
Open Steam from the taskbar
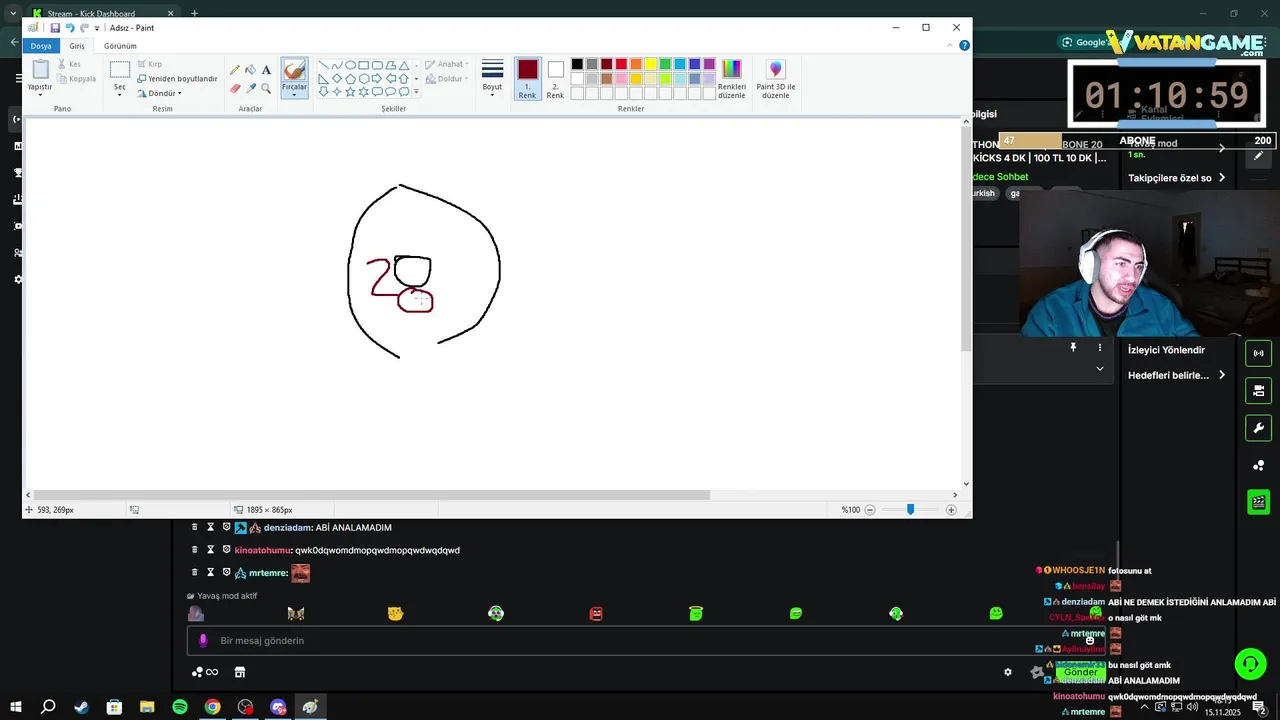tap(81, 707)
